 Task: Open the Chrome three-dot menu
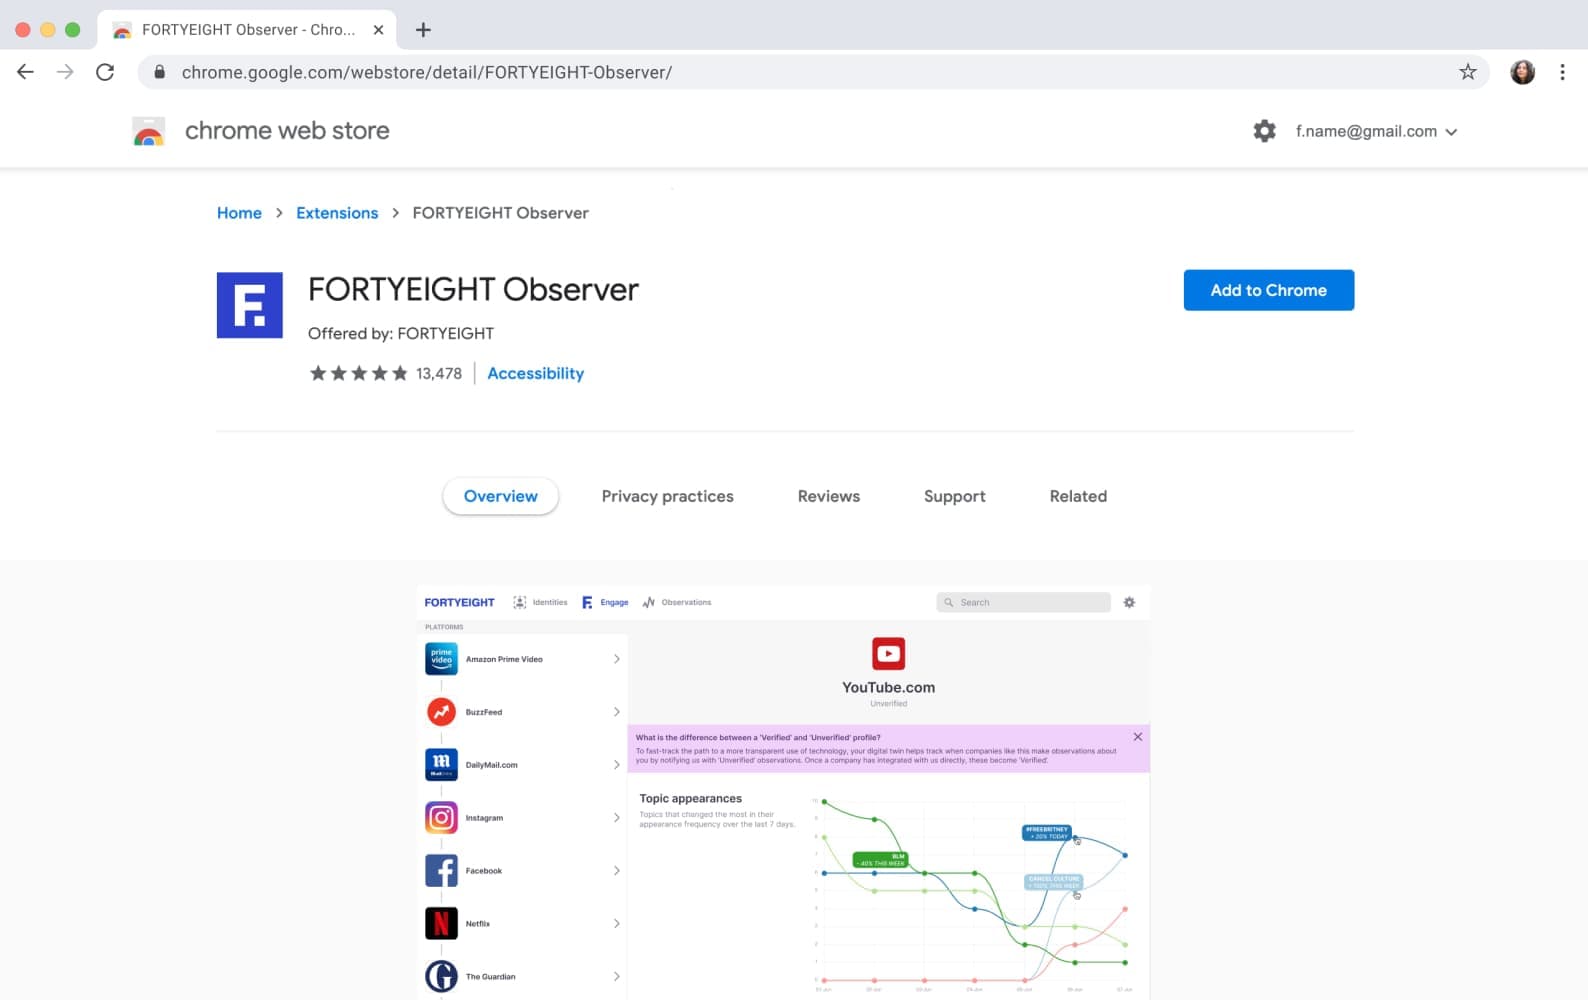[1562, 72]
